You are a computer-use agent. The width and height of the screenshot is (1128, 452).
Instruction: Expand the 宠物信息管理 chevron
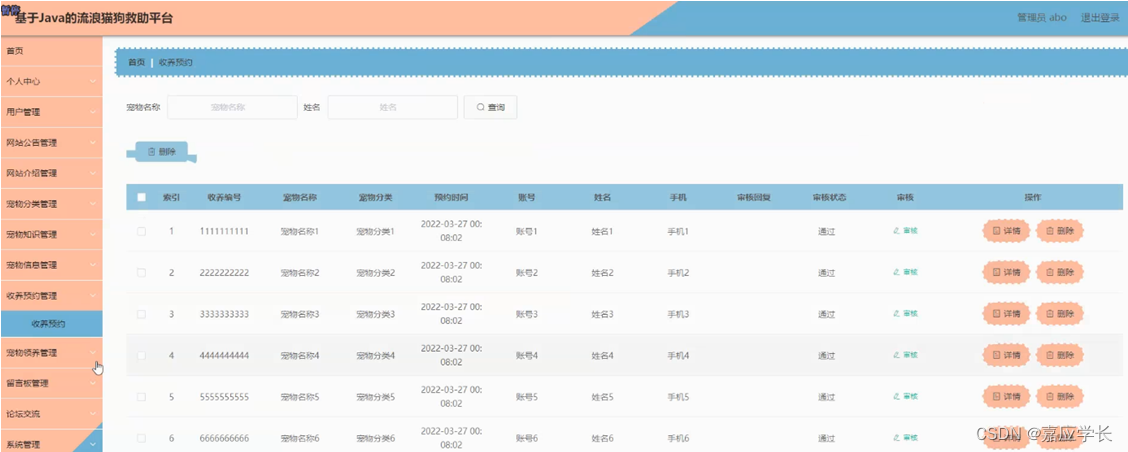click(93, 265)
